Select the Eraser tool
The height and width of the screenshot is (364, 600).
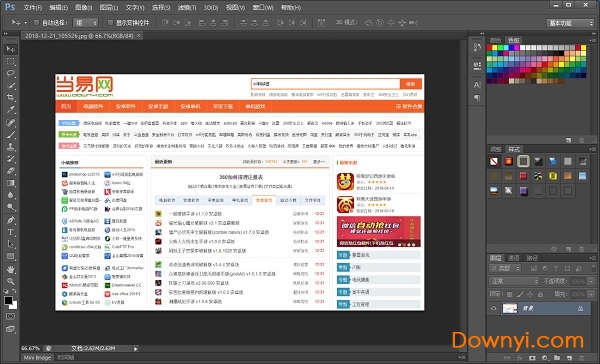[10, 171]
